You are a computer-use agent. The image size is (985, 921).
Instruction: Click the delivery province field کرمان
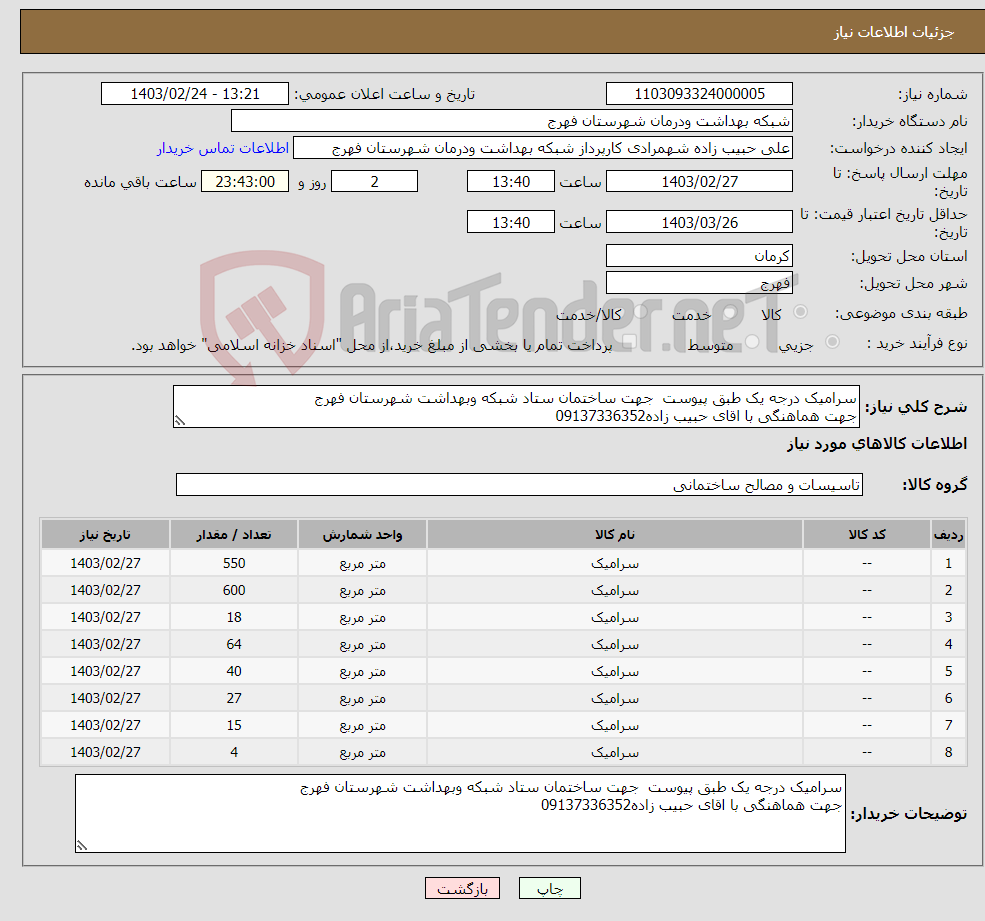pos(699,256)
